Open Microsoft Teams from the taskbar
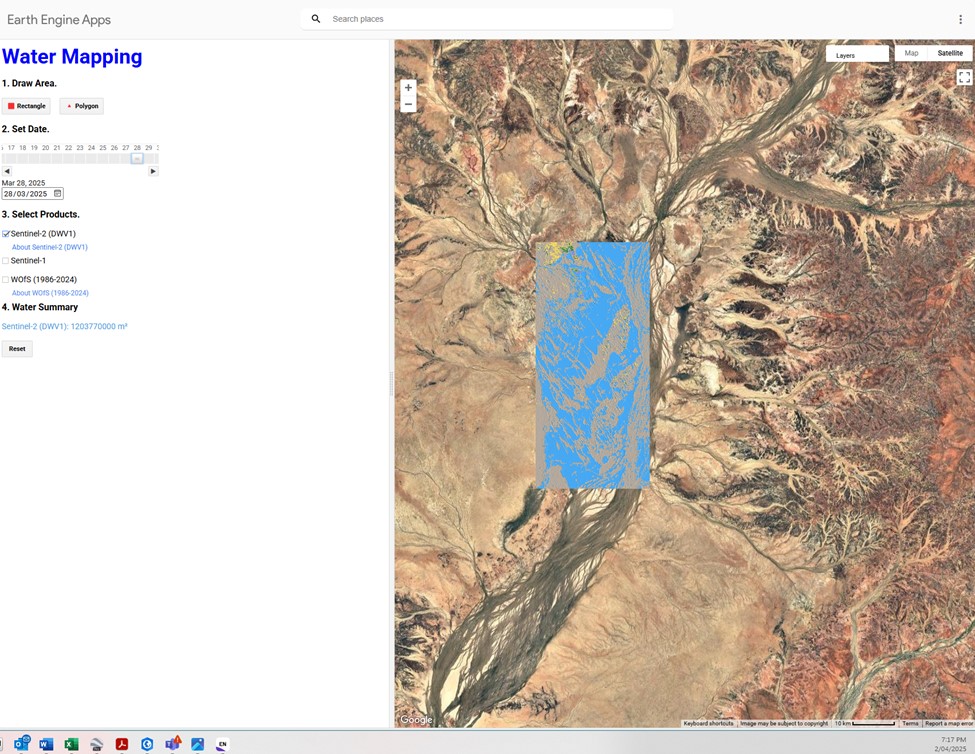The height and width of the screenshot is (754, 975). [x=173, y=743]
